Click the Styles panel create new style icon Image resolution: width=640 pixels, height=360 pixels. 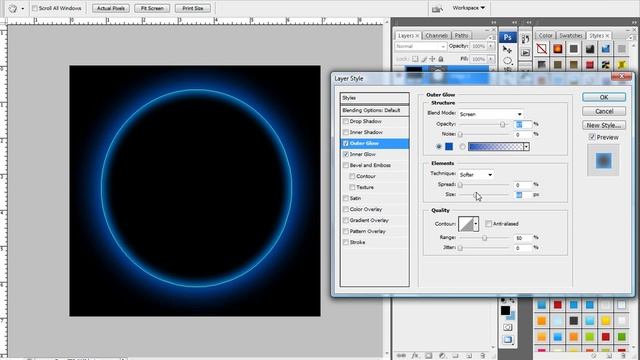(609, 356)
